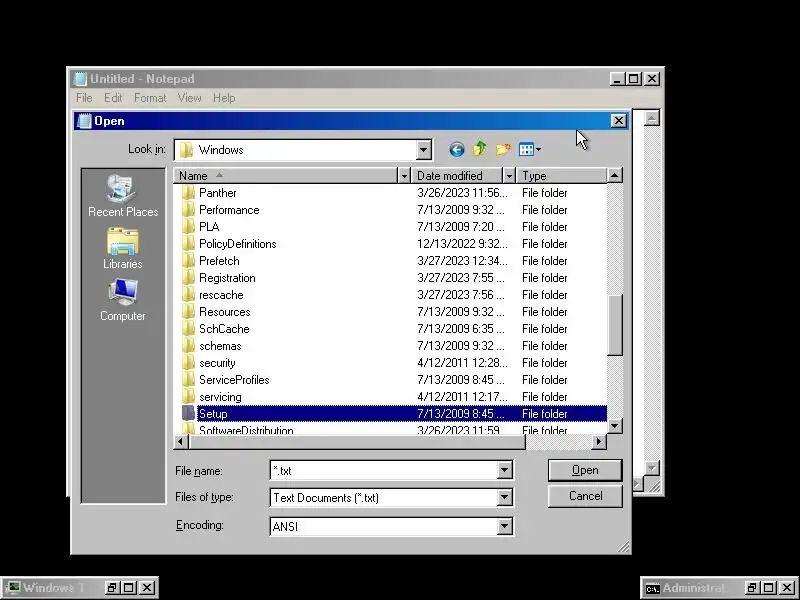Viewport: 800px width, 600px height.
Task: Sort by the Date modified column header
Action: click(457, 176)
